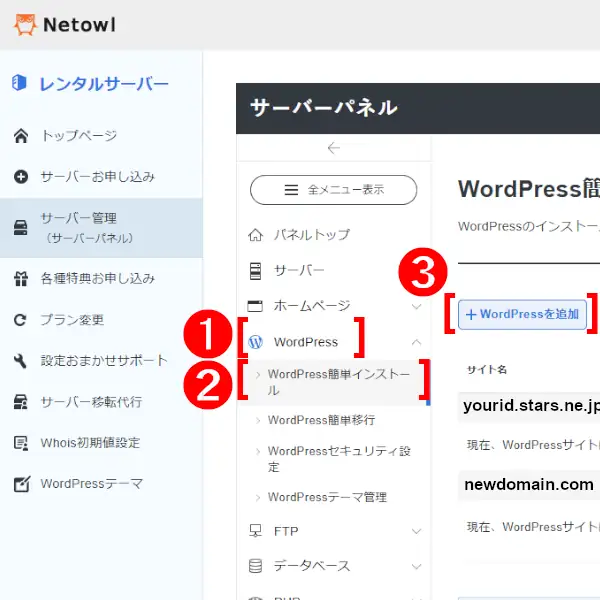Click the FTP monitor icon

click(255, 531)
